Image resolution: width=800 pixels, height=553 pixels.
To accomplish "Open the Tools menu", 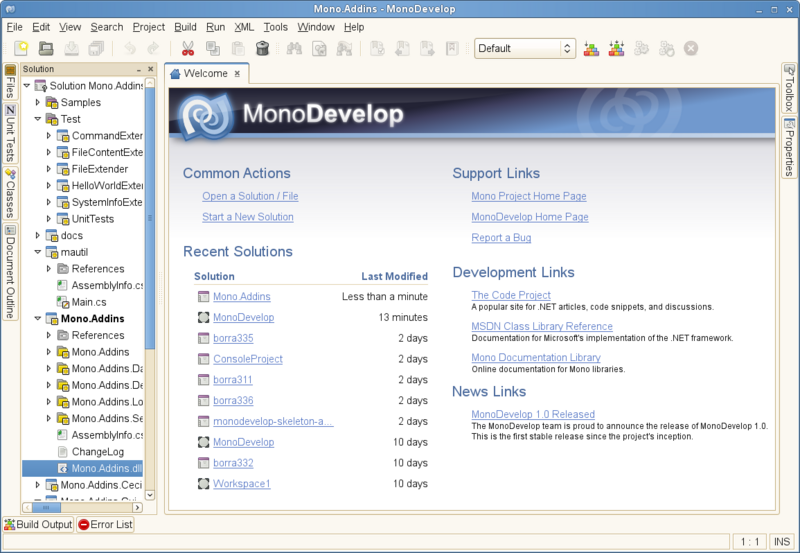I will 276,27.
